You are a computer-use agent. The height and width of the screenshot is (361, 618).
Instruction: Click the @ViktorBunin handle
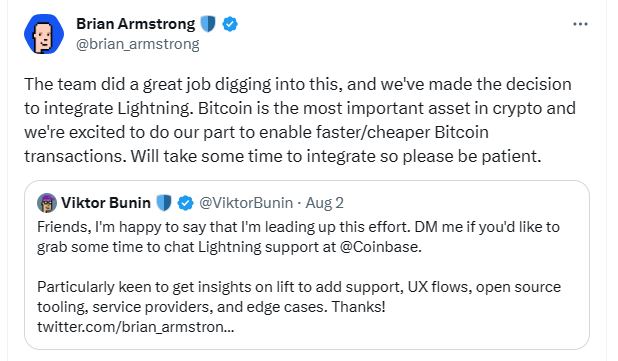click(x=246, y=203)
